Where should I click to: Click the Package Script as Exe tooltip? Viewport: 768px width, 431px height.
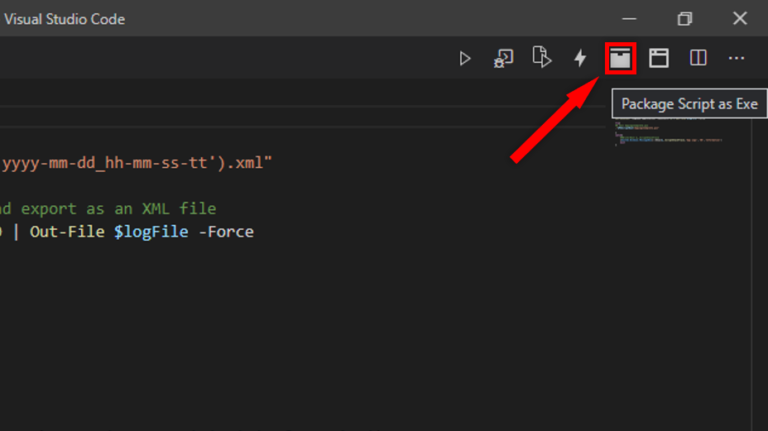(689, 104)
